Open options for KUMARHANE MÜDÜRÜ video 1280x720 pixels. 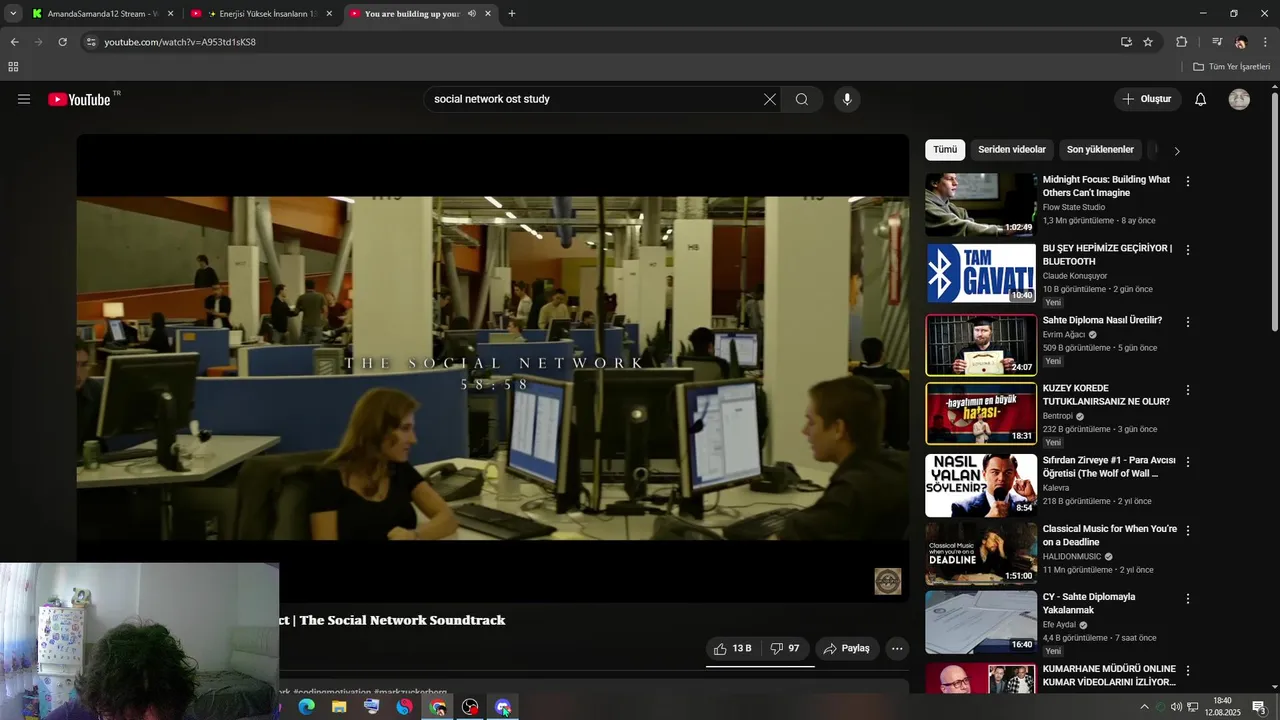pyautogui.click(x=1188, y=670)
